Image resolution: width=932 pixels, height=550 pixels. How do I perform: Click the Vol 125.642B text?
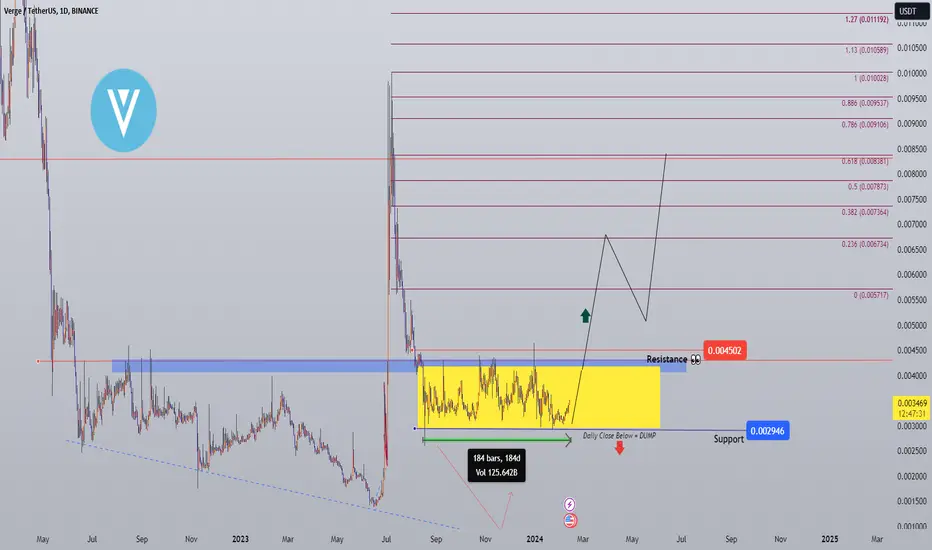coord(496,473)
